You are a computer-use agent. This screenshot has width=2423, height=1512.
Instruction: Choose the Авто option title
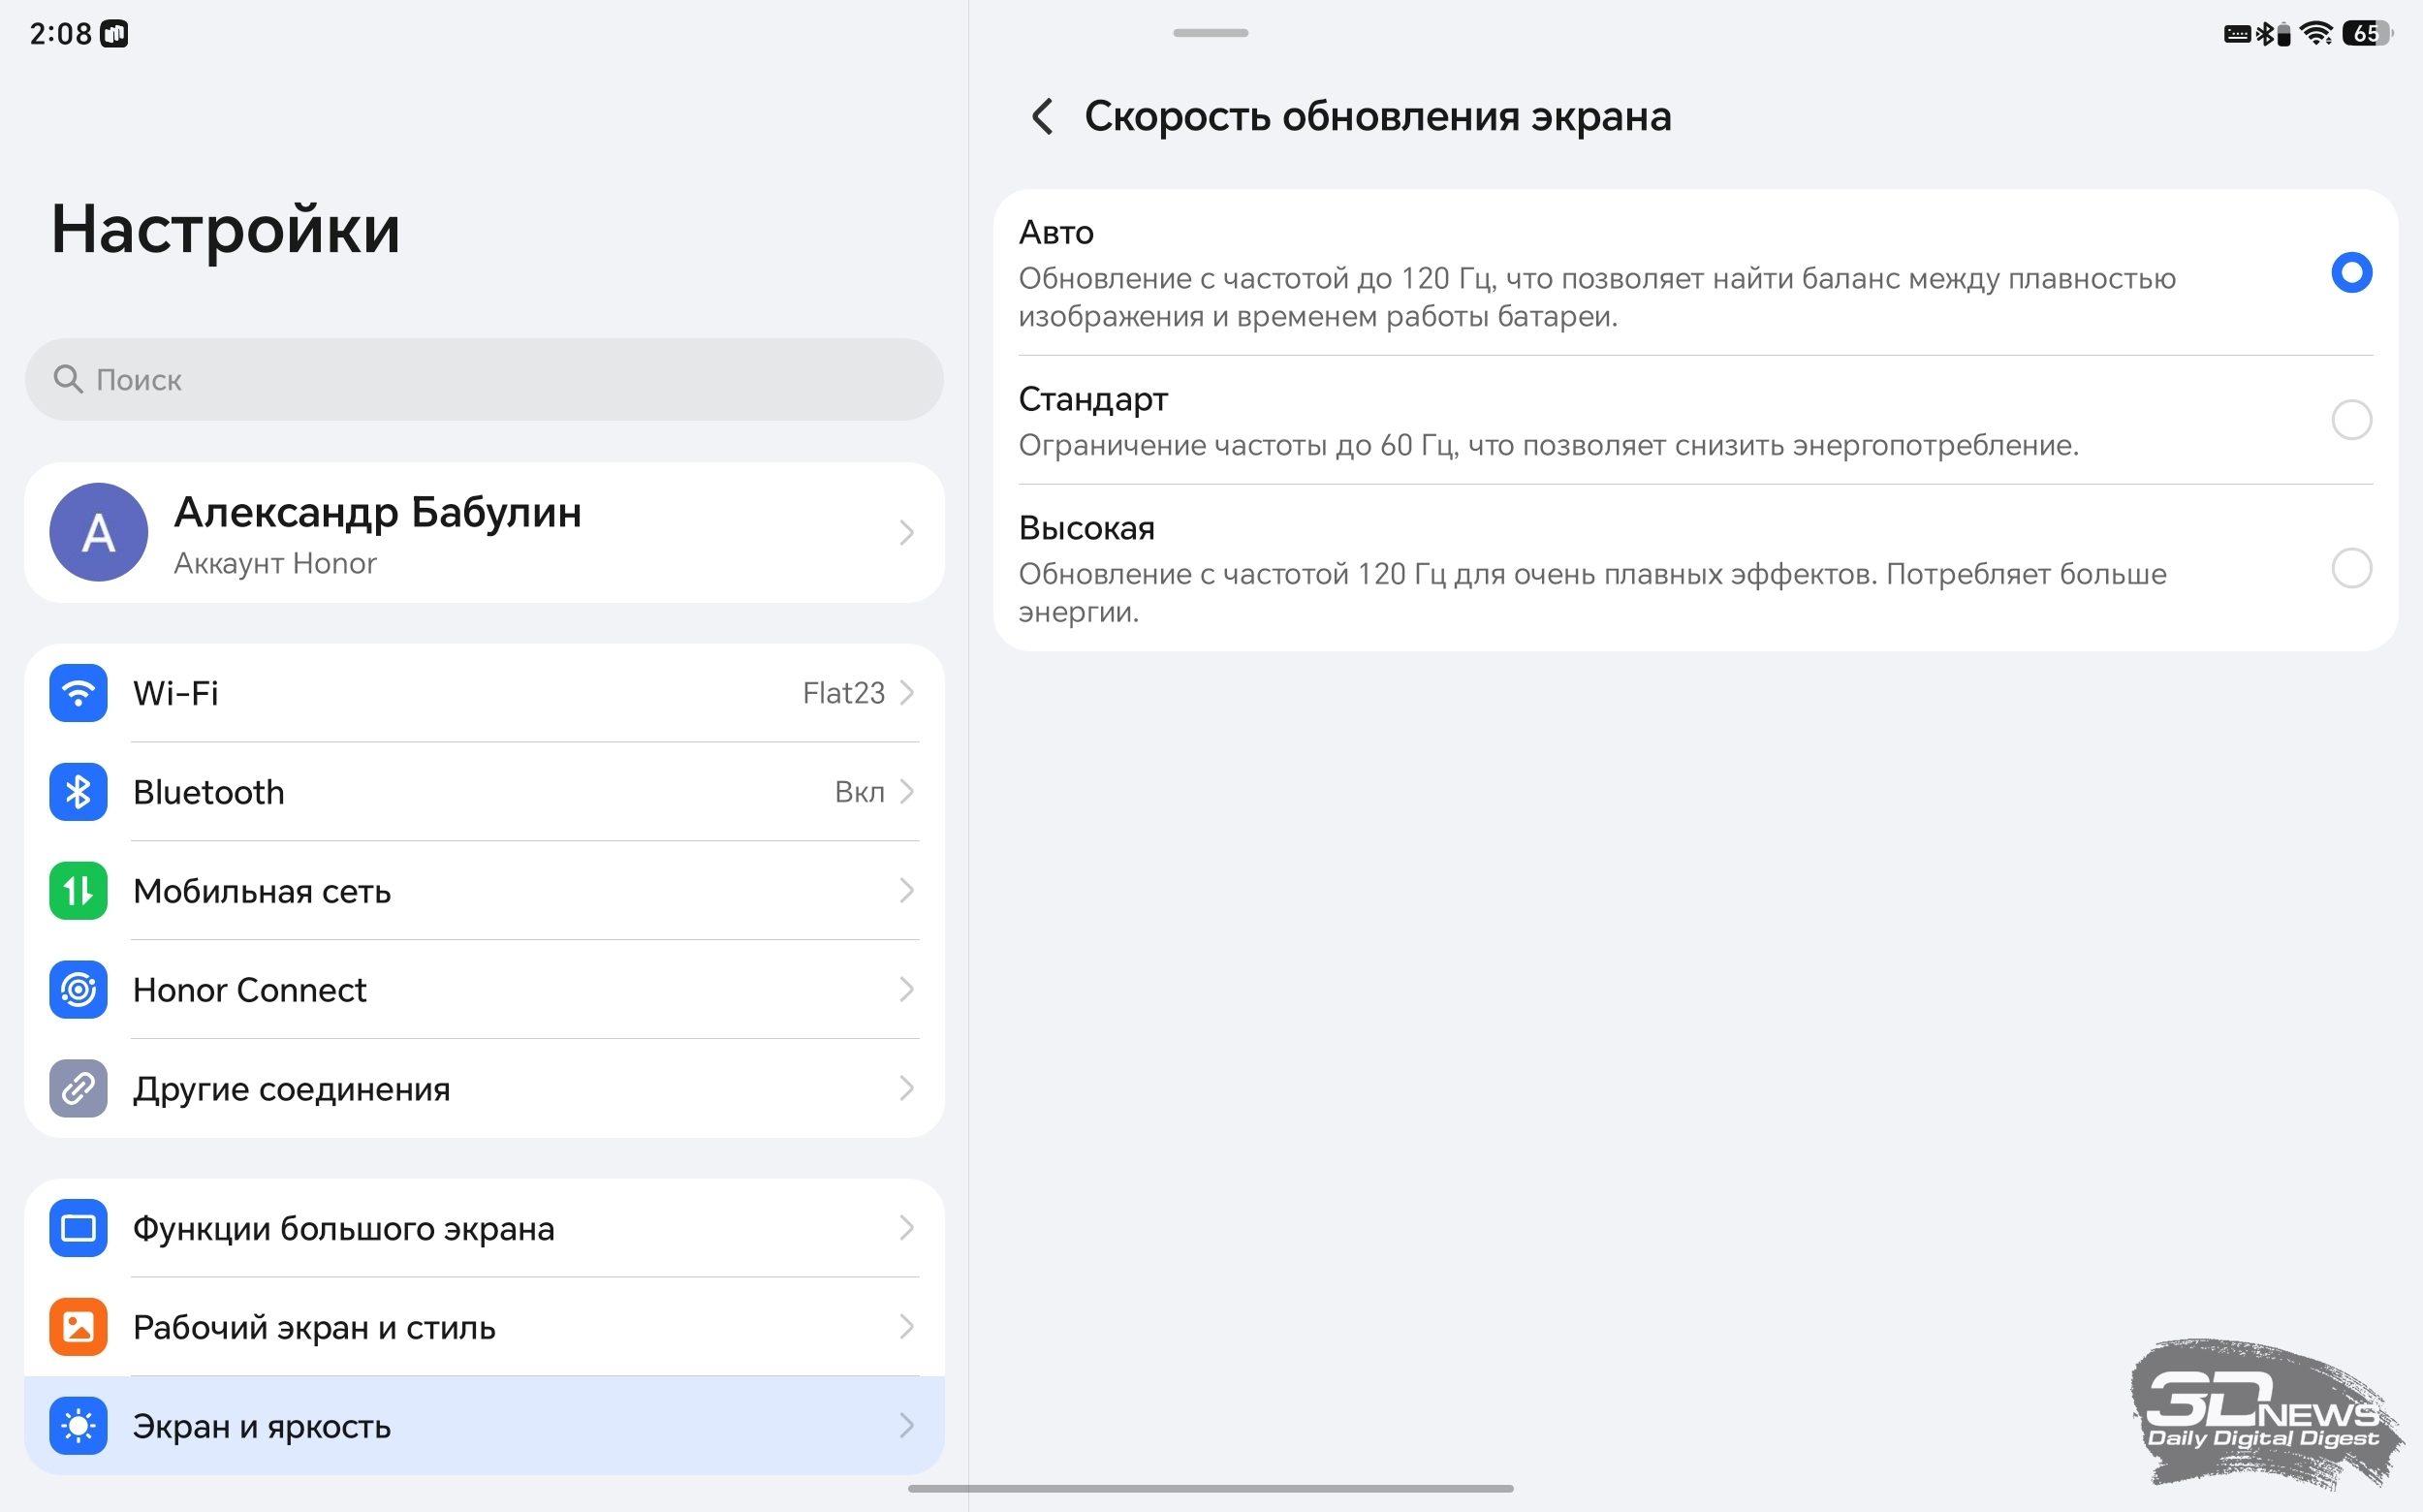point(1056,232)
